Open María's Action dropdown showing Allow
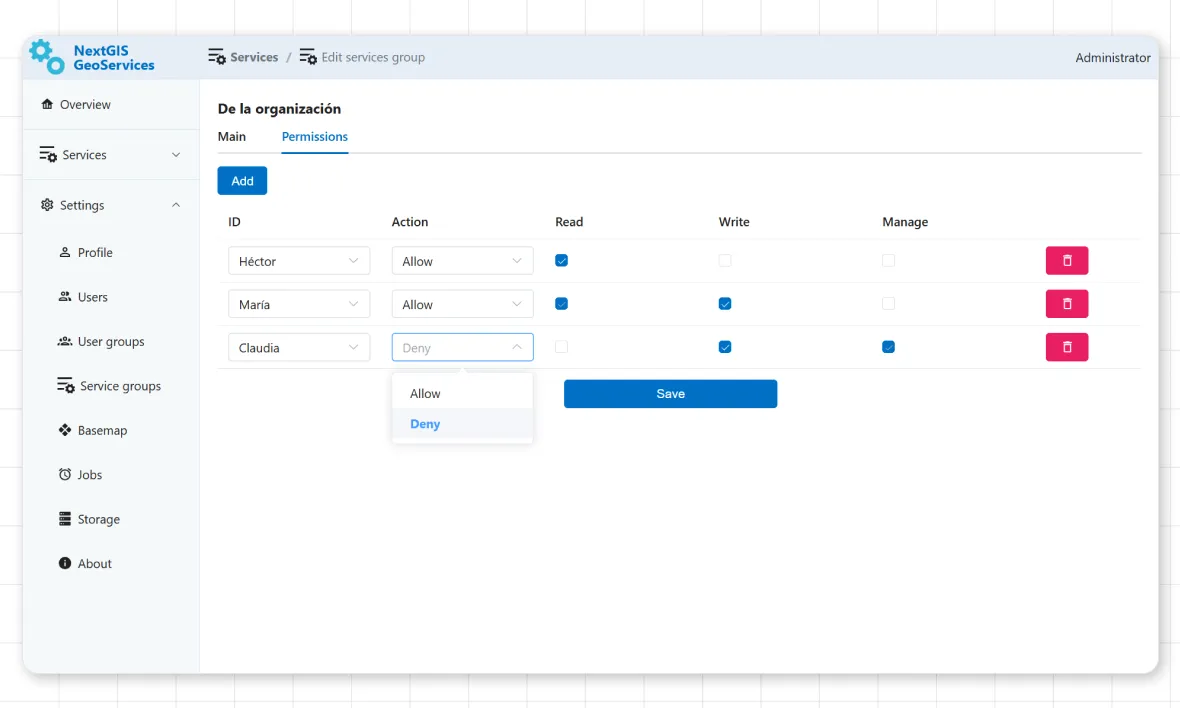This screenshot has width=1180, height=708. click(x=462, y=304)
